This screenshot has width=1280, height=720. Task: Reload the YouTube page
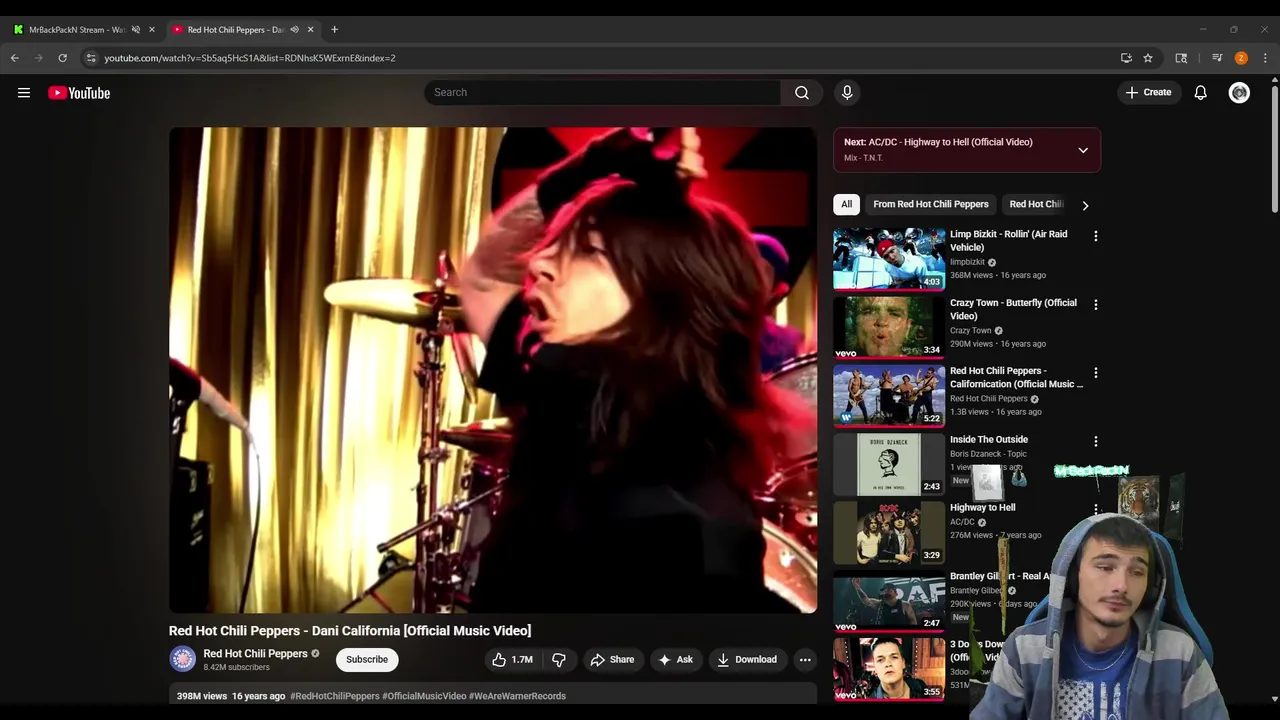point(62,58)
